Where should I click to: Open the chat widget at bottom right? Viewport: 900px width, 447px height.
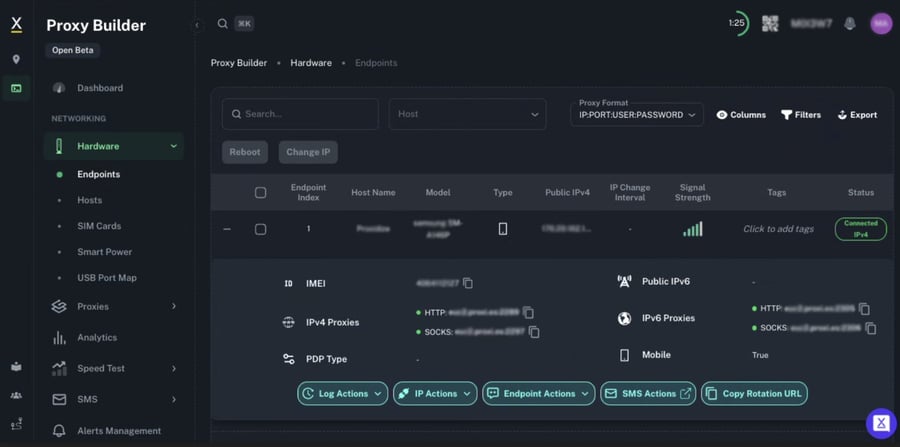pyautogui.click(x=881, y=423)
